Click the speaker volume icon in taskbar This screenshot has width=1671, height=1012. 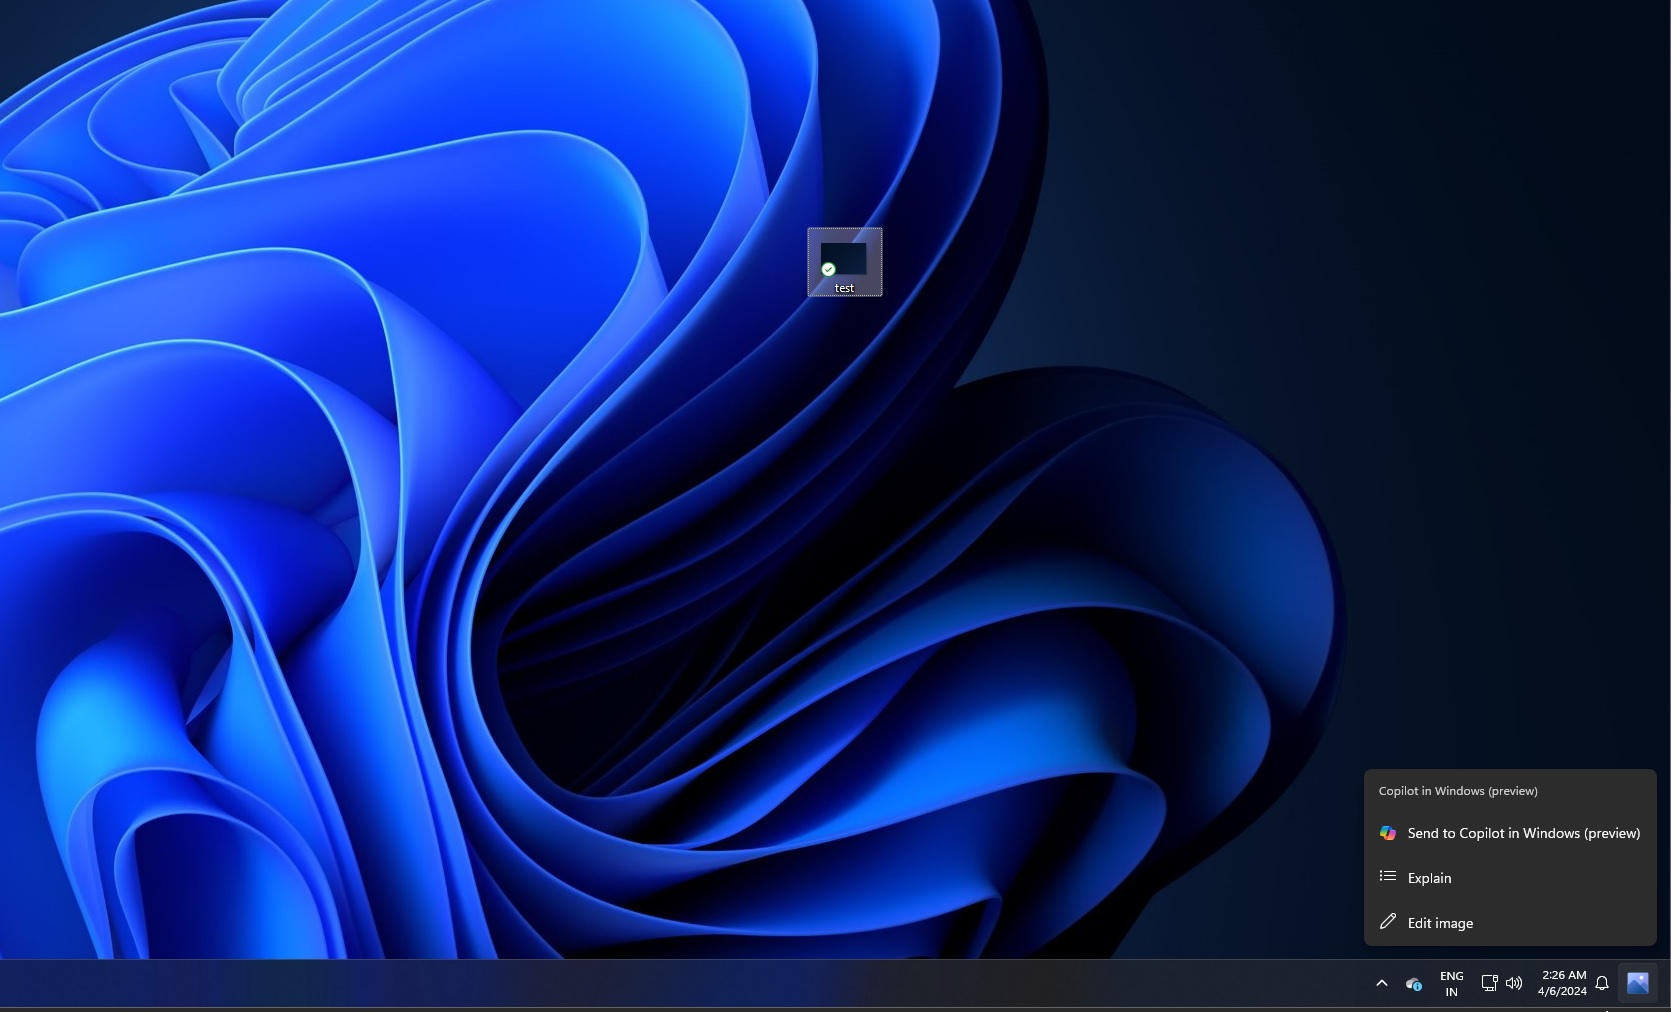[x=1514, y=983]
